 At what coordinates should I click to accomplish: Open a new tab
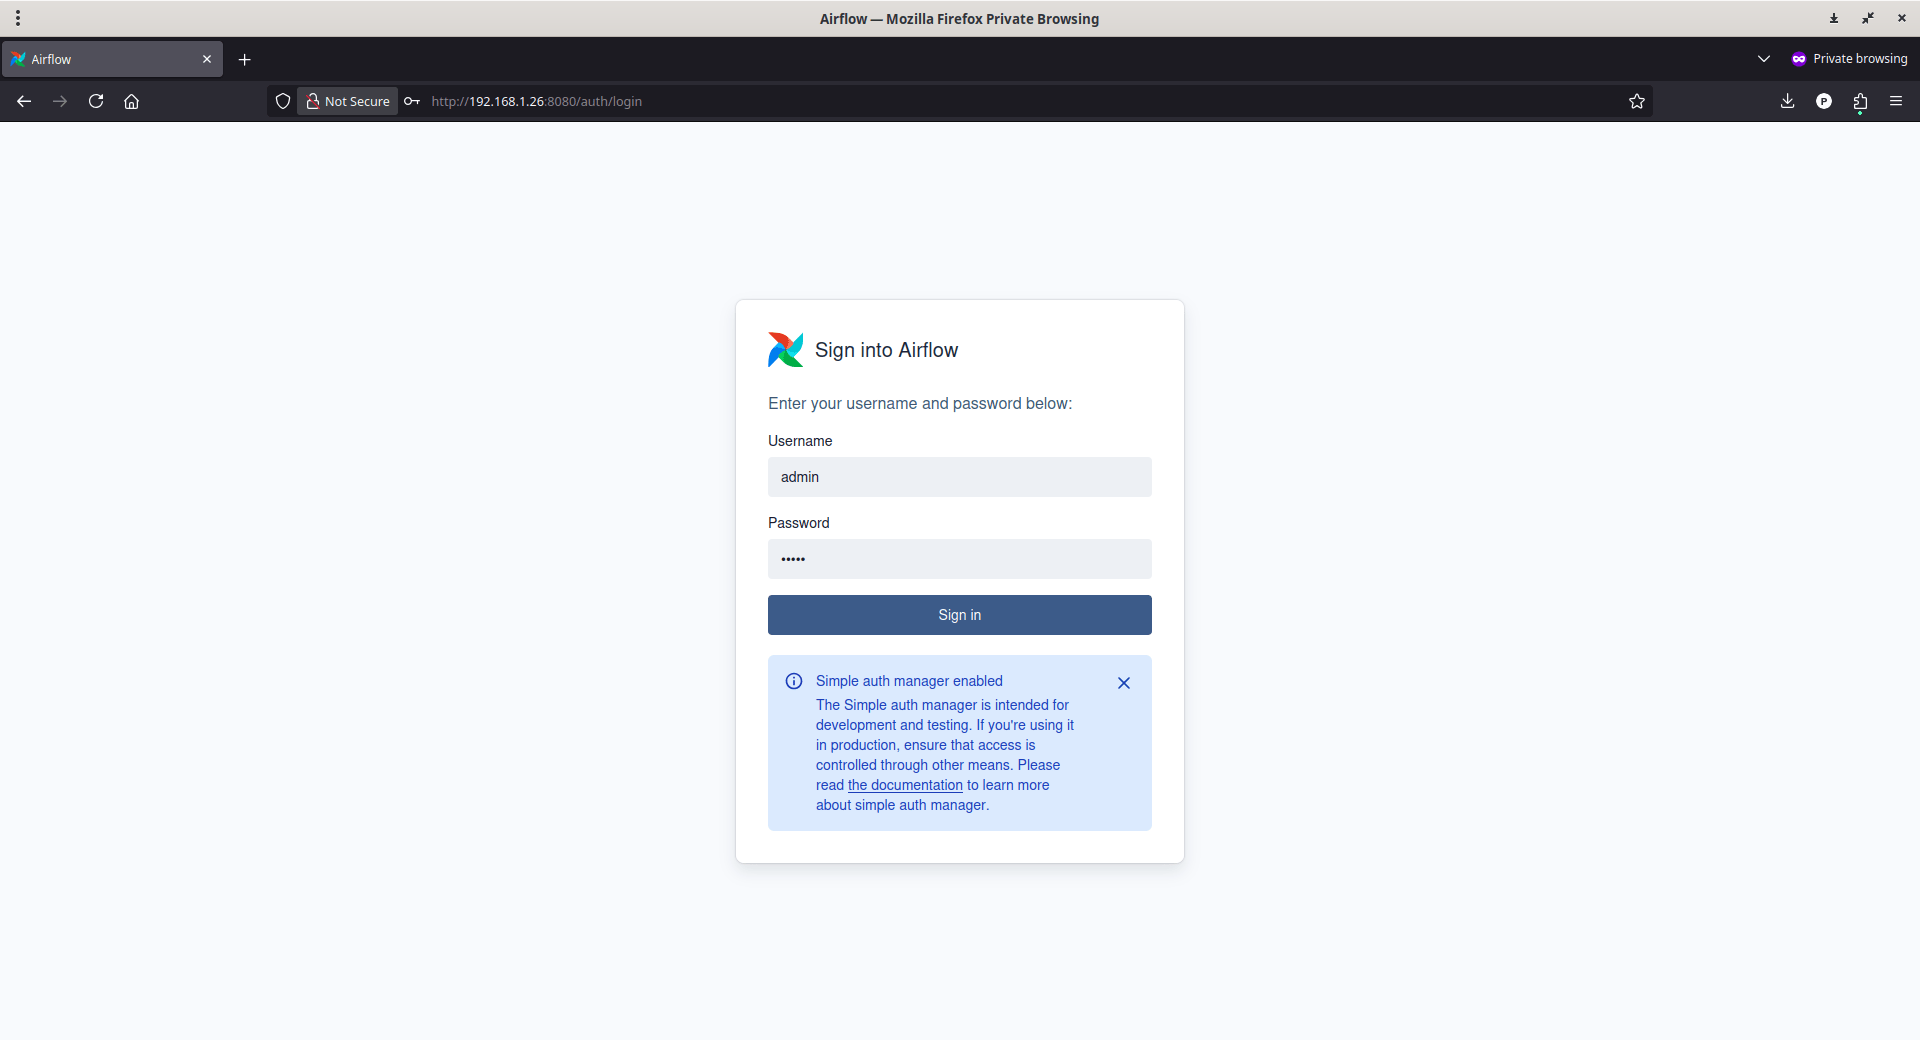click(x=244, y=59)
